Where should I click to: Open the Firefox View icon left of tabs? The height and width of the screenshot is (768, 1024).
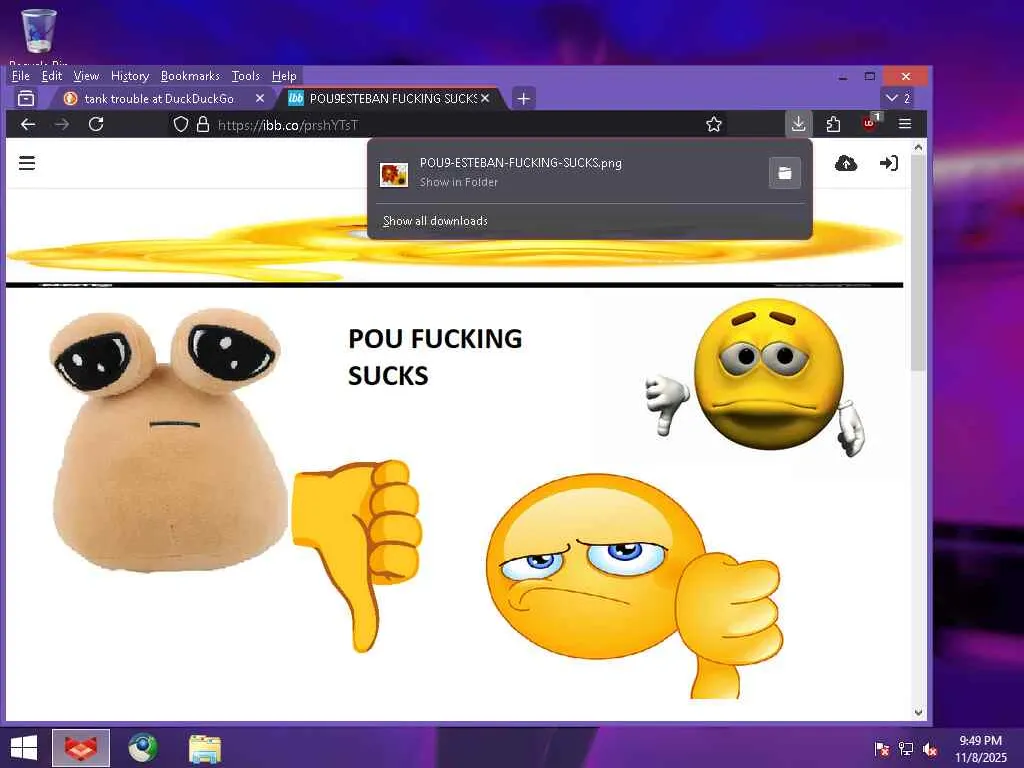(26, 98)
